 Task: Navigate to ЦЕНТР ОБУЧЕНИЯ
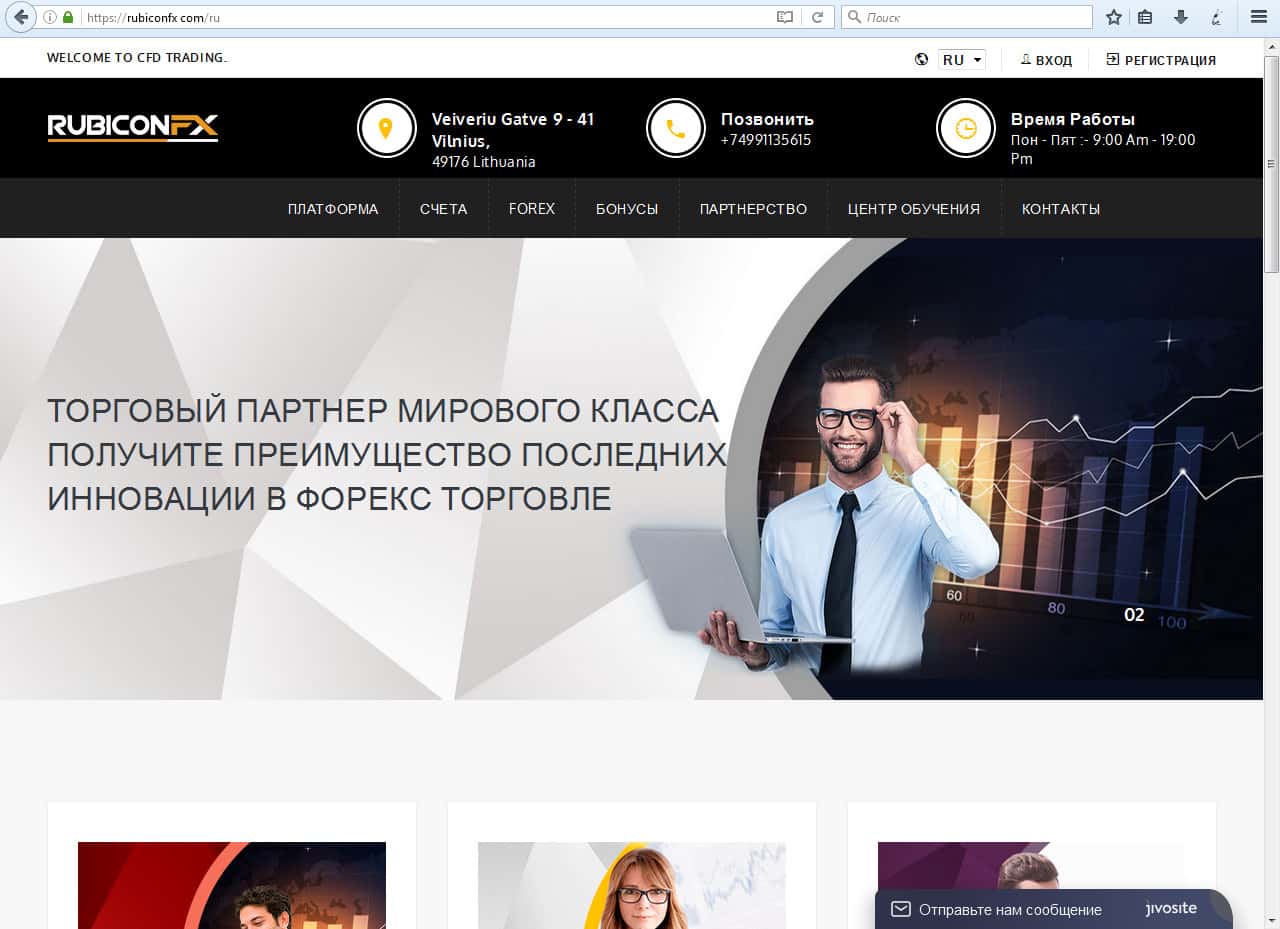[x=914, y=209]
